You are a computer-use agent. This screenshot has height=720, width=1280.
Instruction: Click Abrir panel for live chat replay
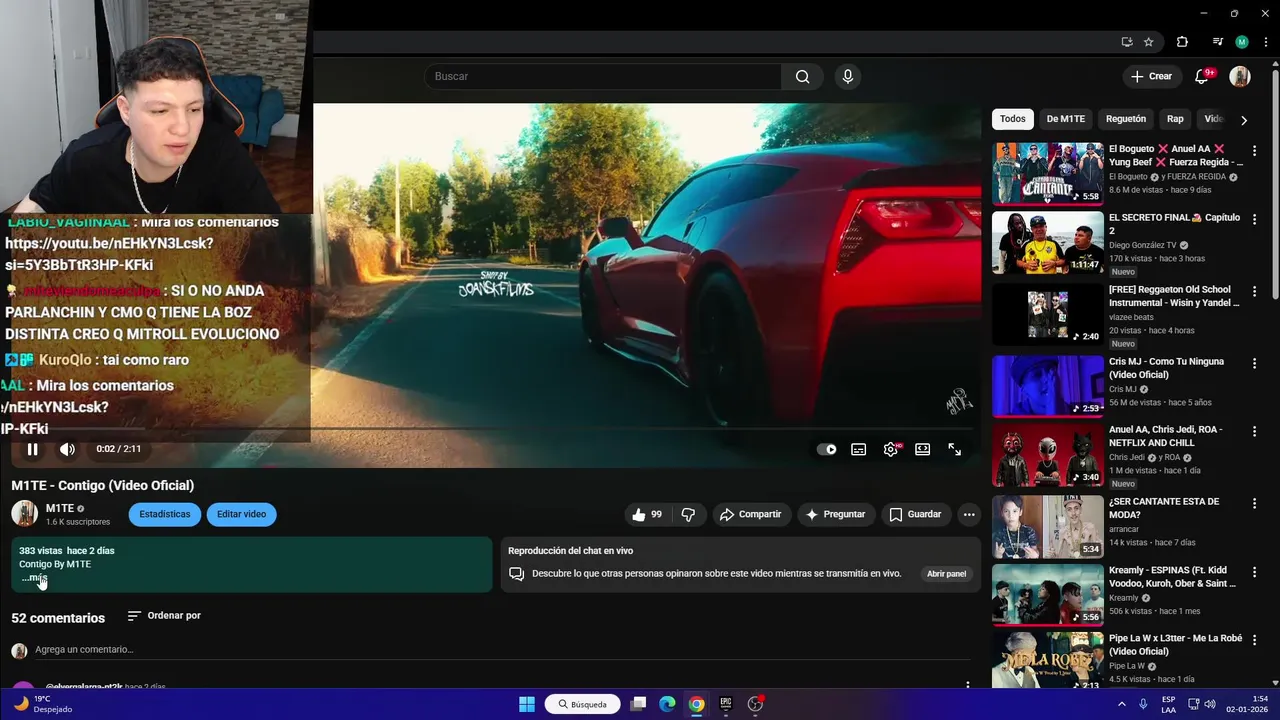click(946, 574)
